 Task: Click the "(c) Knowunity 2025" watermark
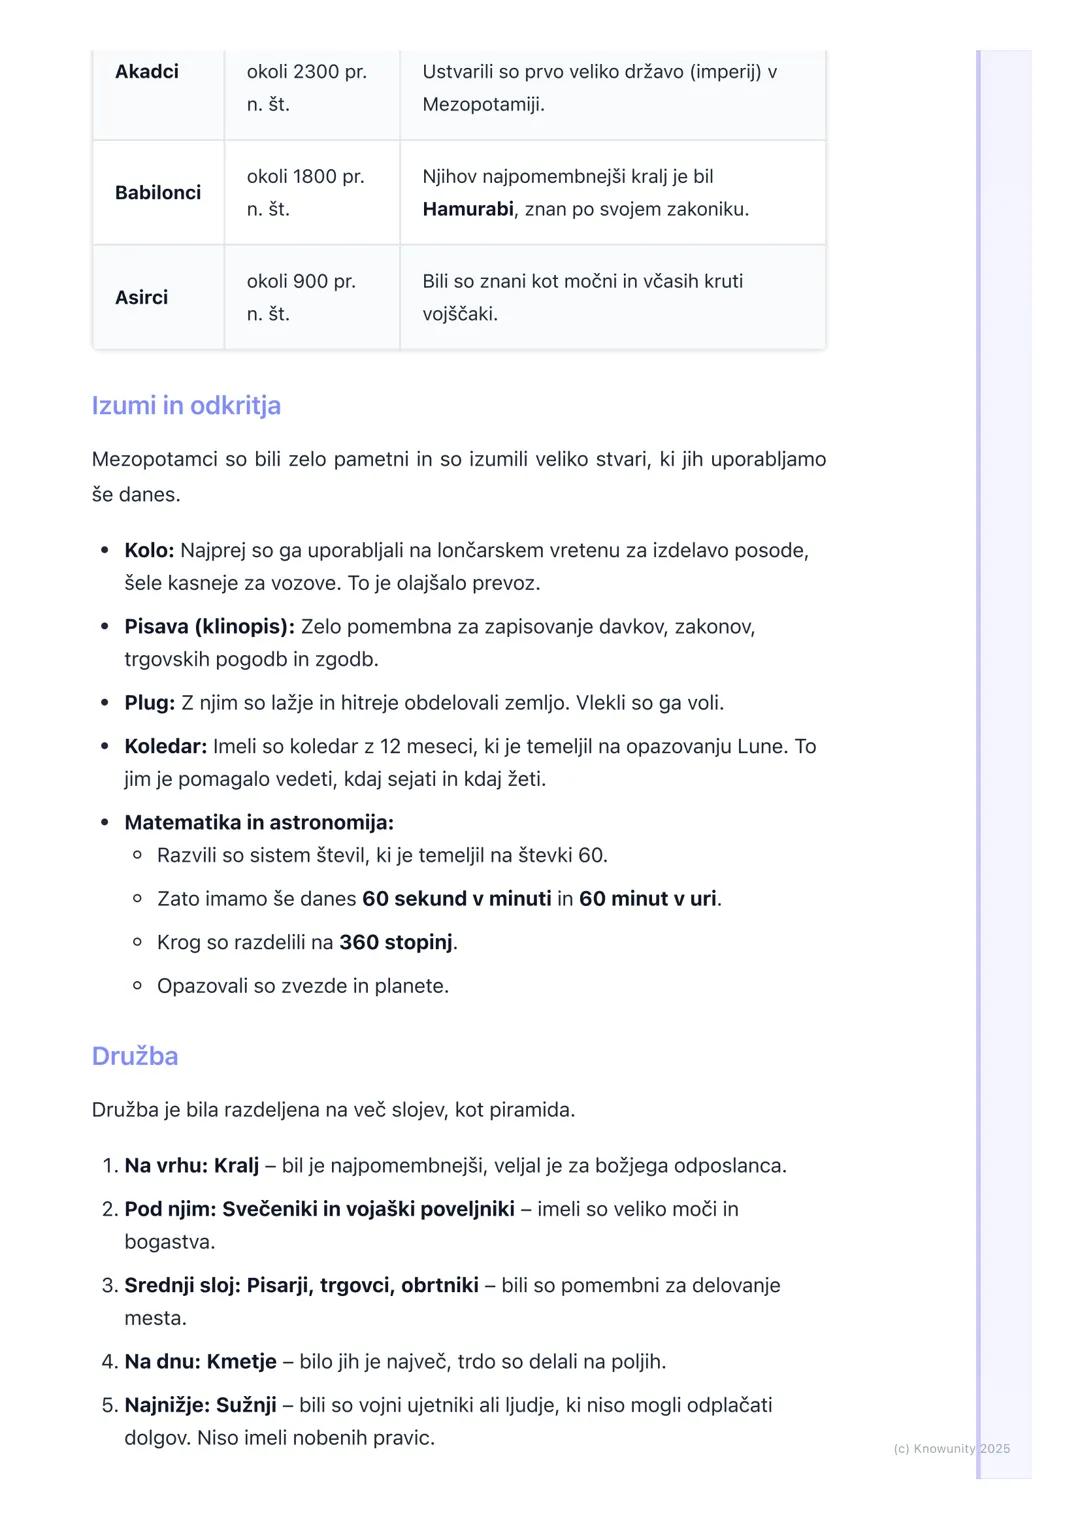point(951,1449)
